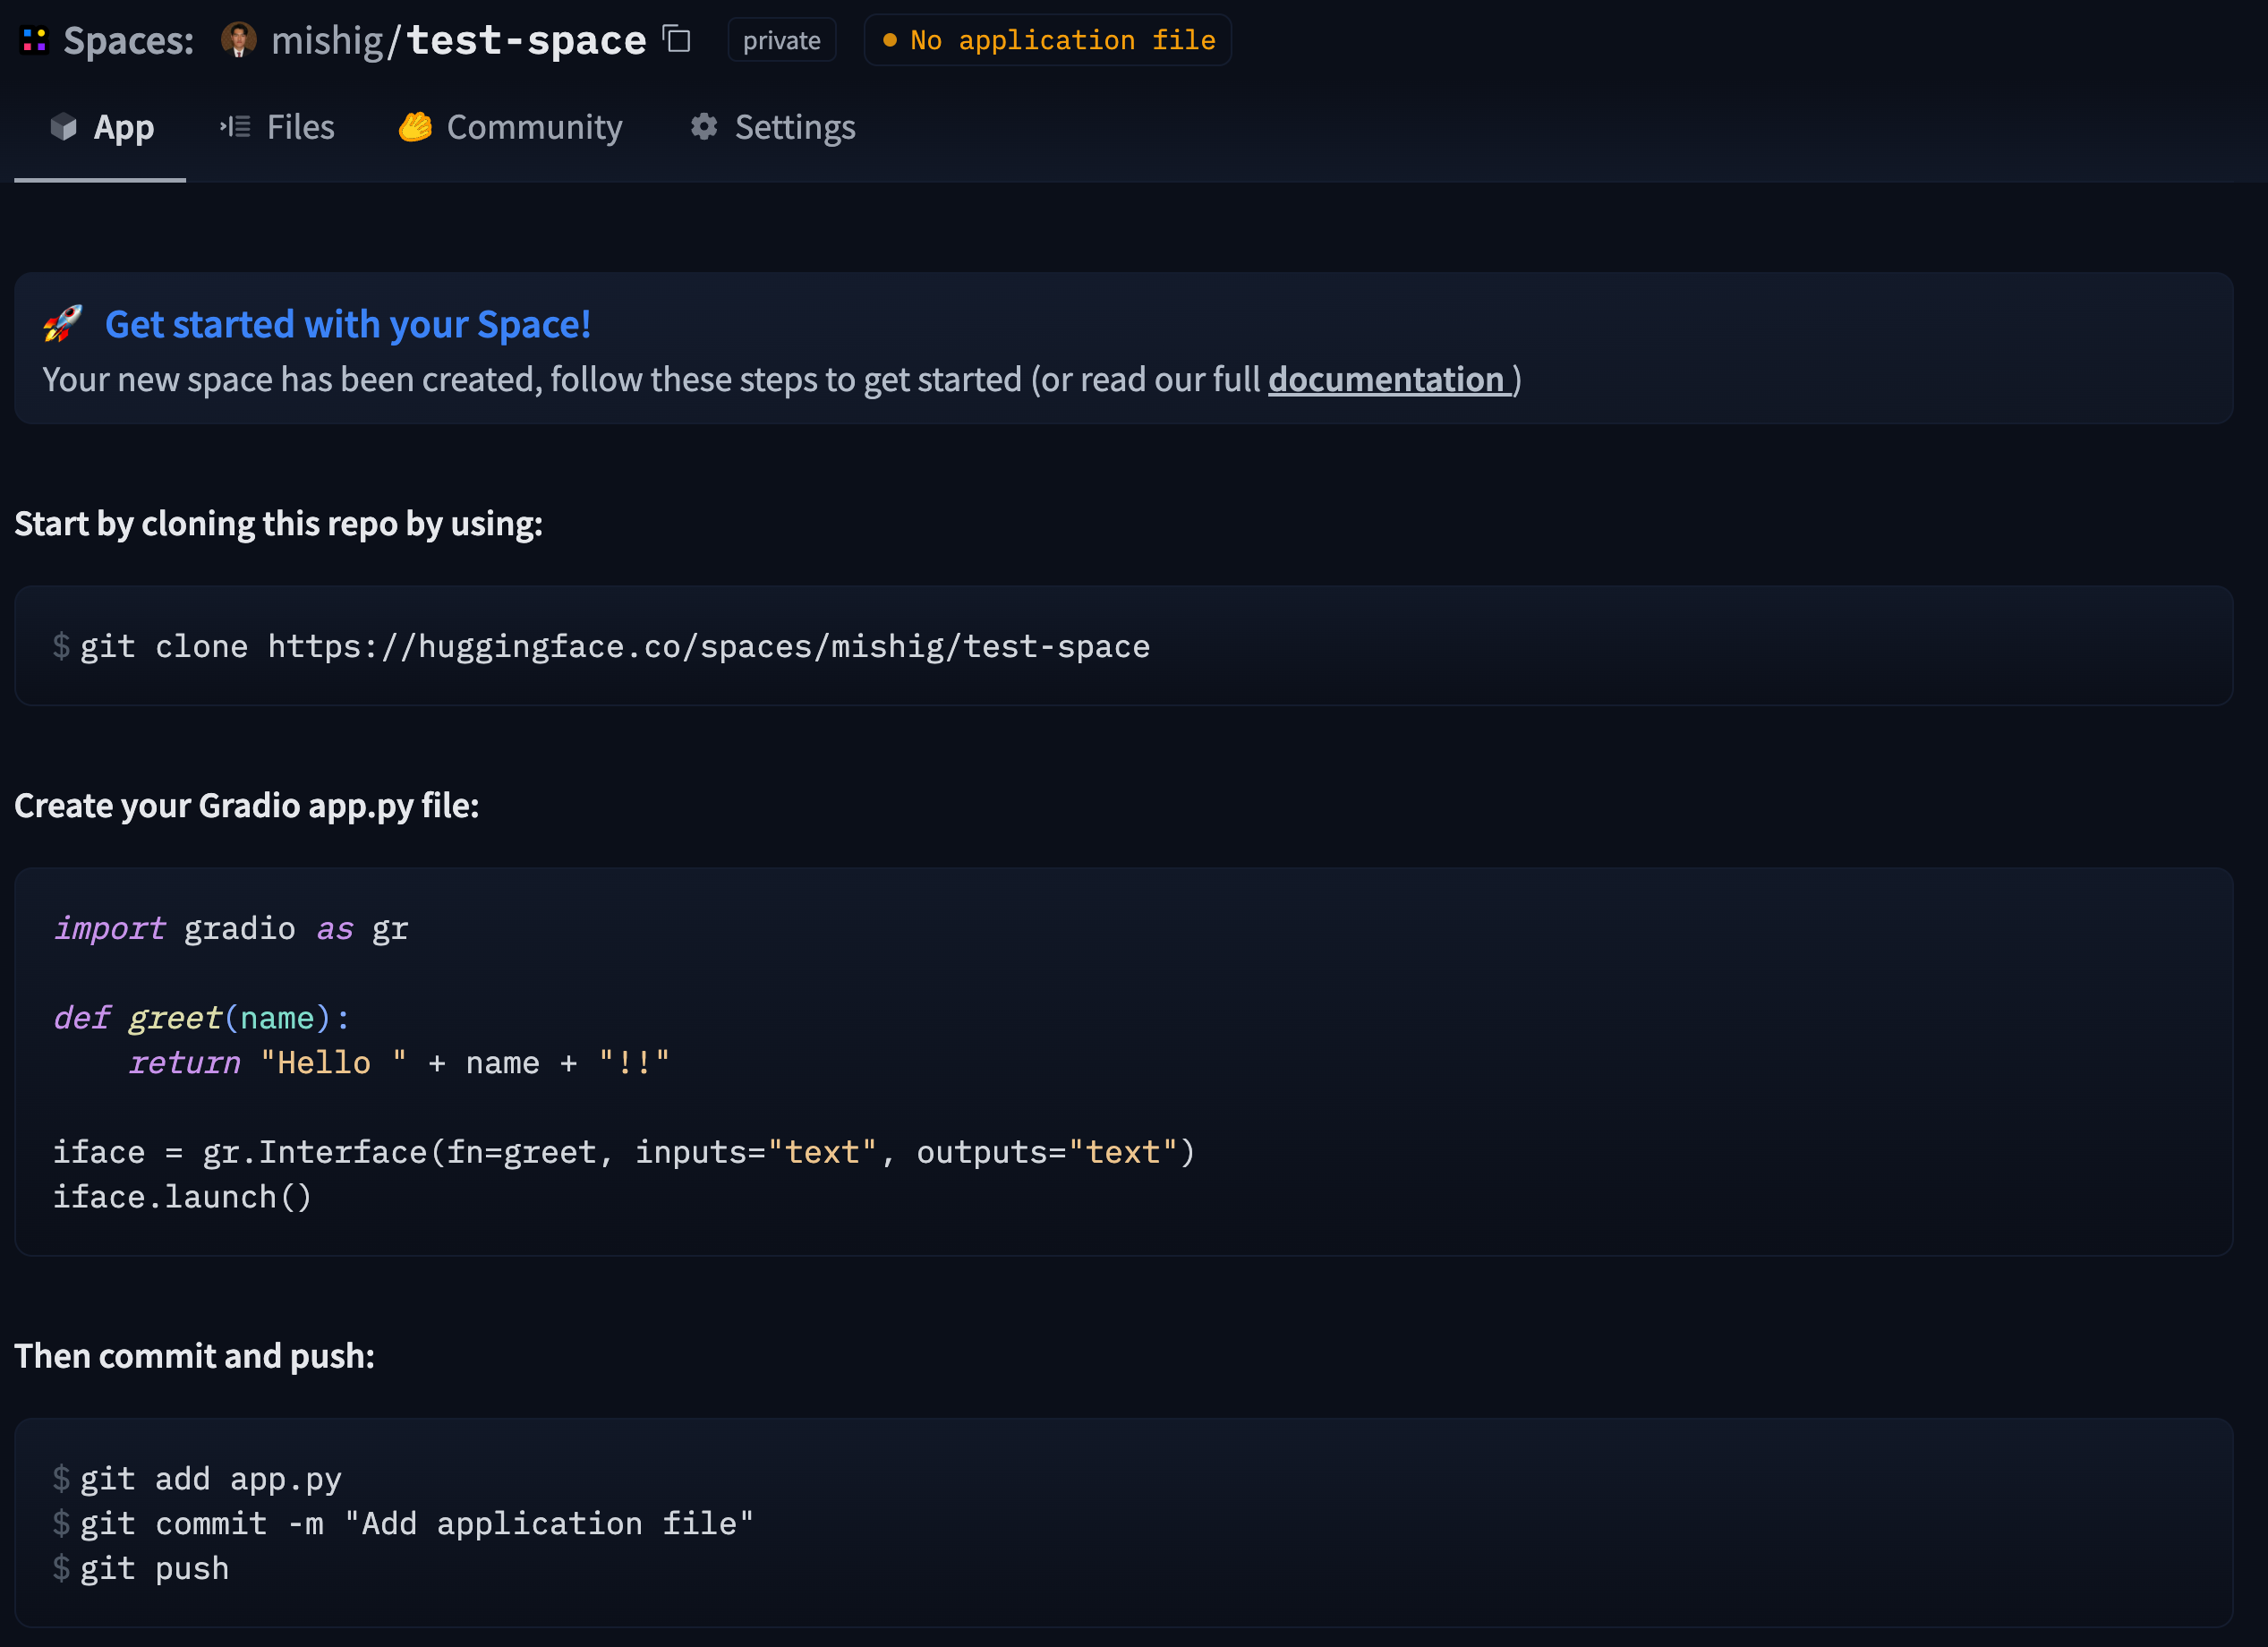Click the Community hands emoji icon
The image size is (2268, 1647).
pyautogui.click(x=415, y=127)
